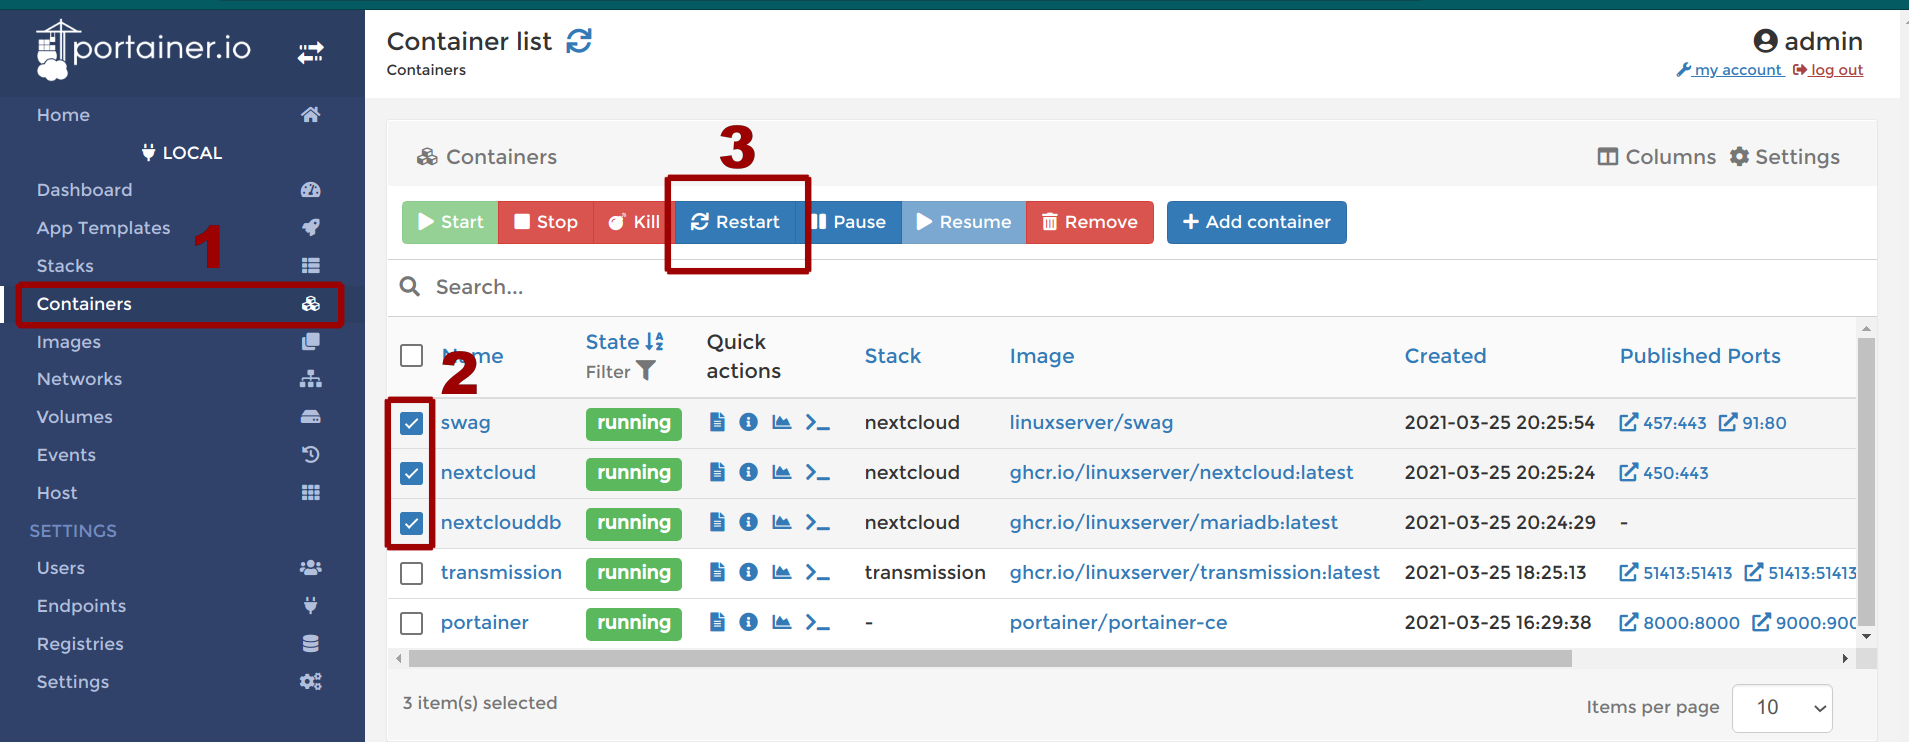The height and width of the screenshot is (742, 1909).
Task: Click the log out link
Action: (1828, 70)
